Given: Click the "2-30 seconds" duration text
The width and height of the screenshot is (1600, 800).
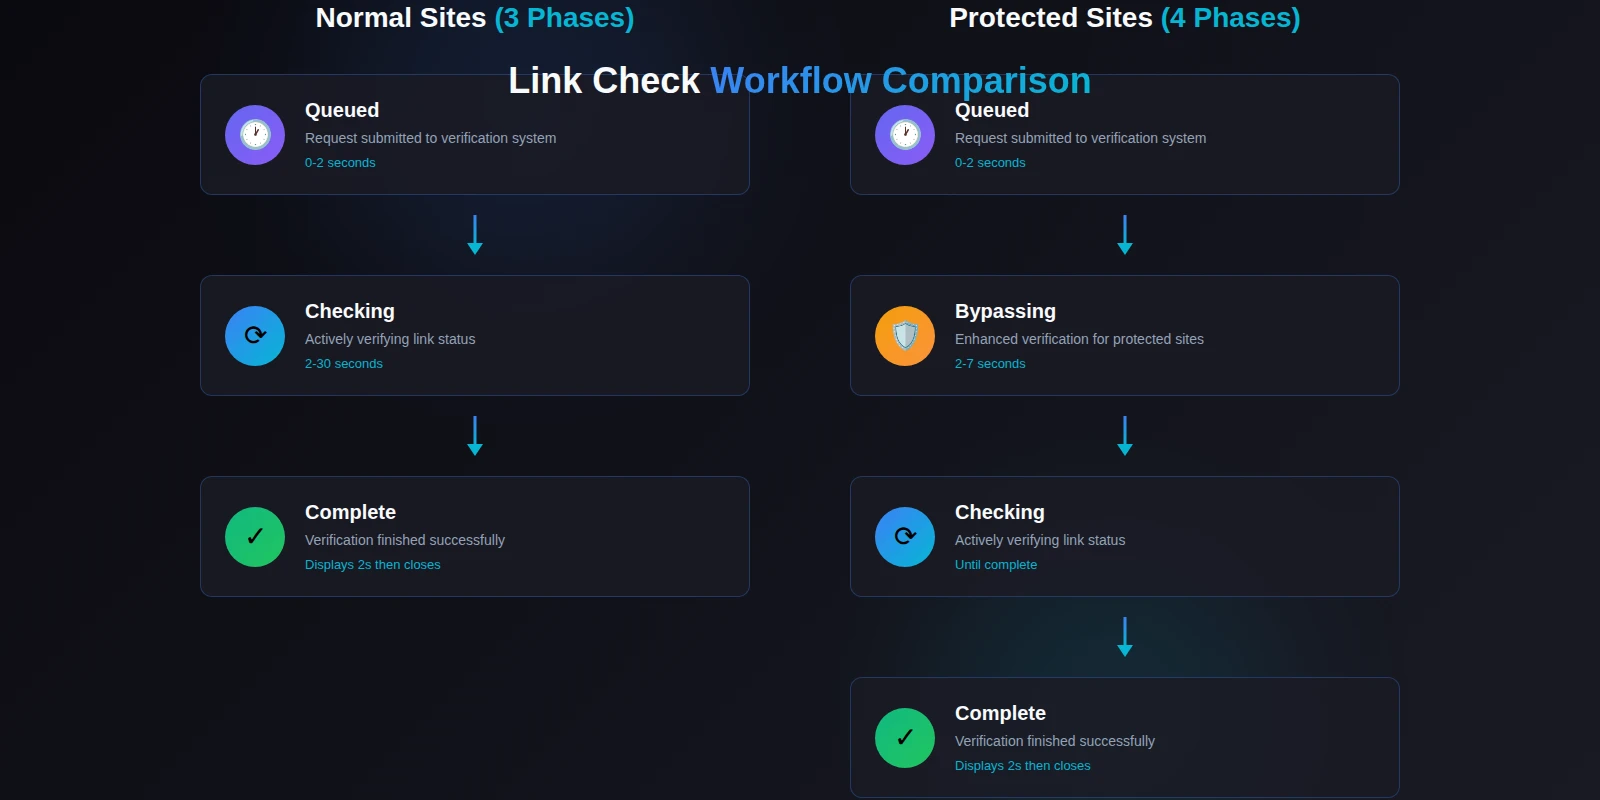Looking at the screenshot, I should pos(344,364).
